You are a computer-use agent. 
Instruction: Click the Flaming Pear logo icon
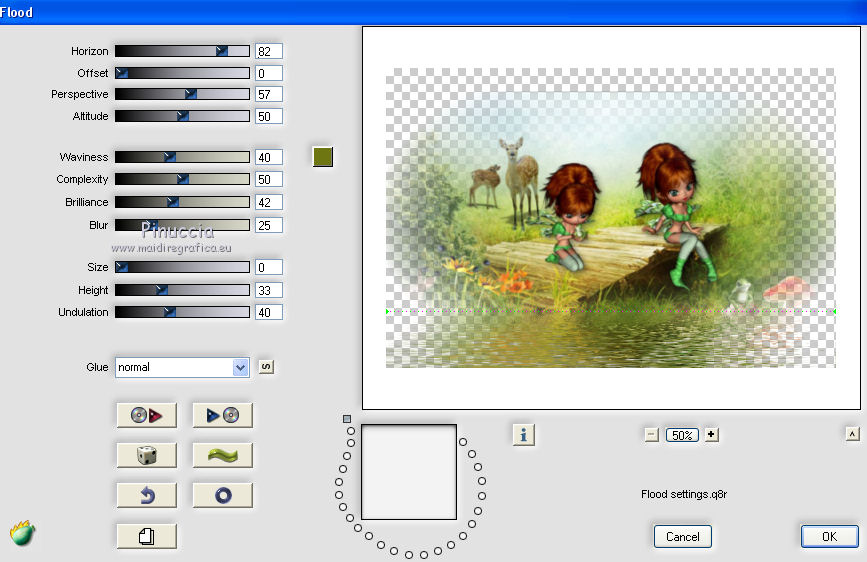click(x=22, y=533)
